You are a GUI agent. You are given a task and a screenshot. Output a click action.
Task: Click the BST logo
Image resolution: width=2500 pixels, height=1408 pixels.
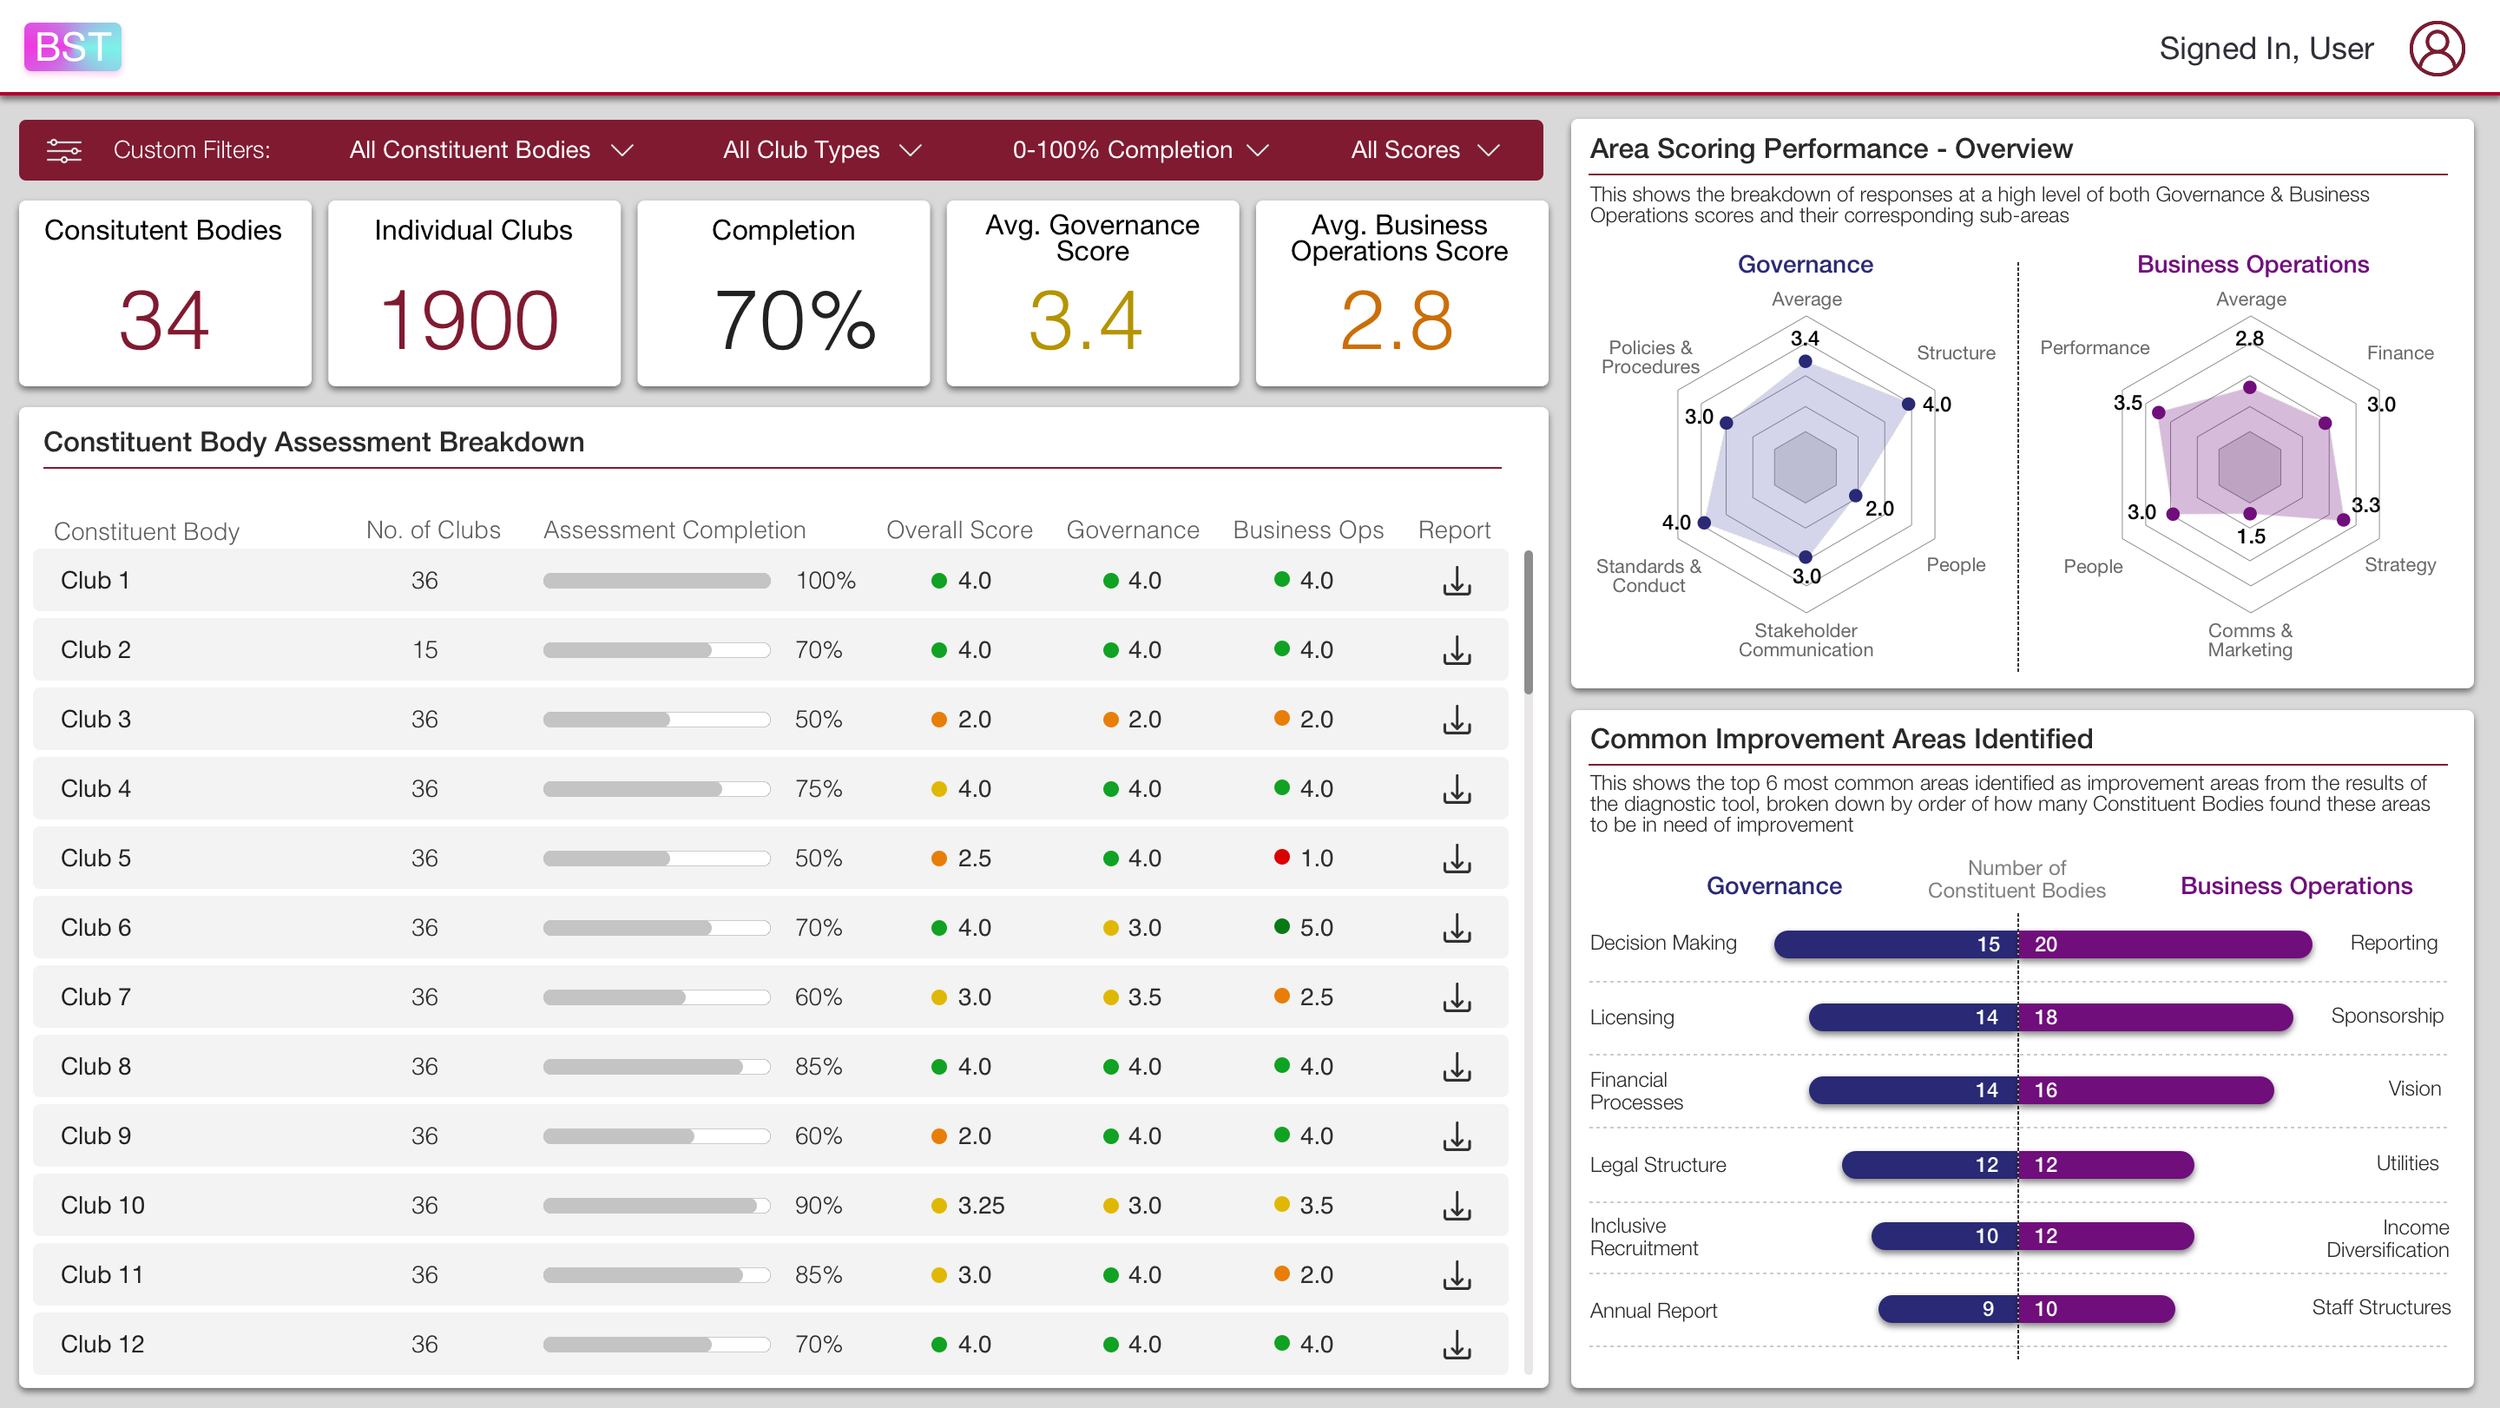coord(71,47)
